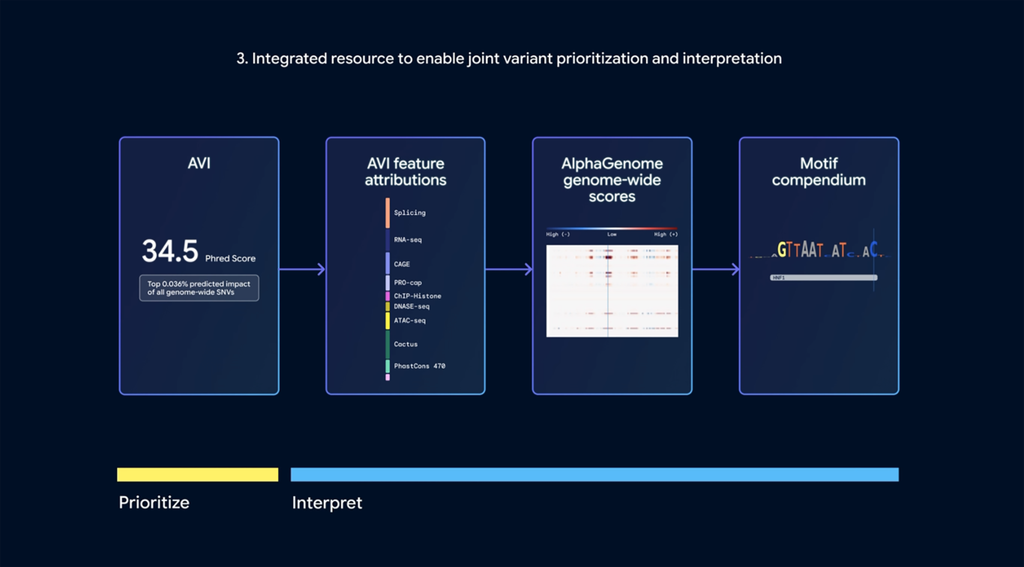Click the yellow ATAC-seq color bar
The width and height of the screenshot is (1024, 567).
click(x=388, y=321)
